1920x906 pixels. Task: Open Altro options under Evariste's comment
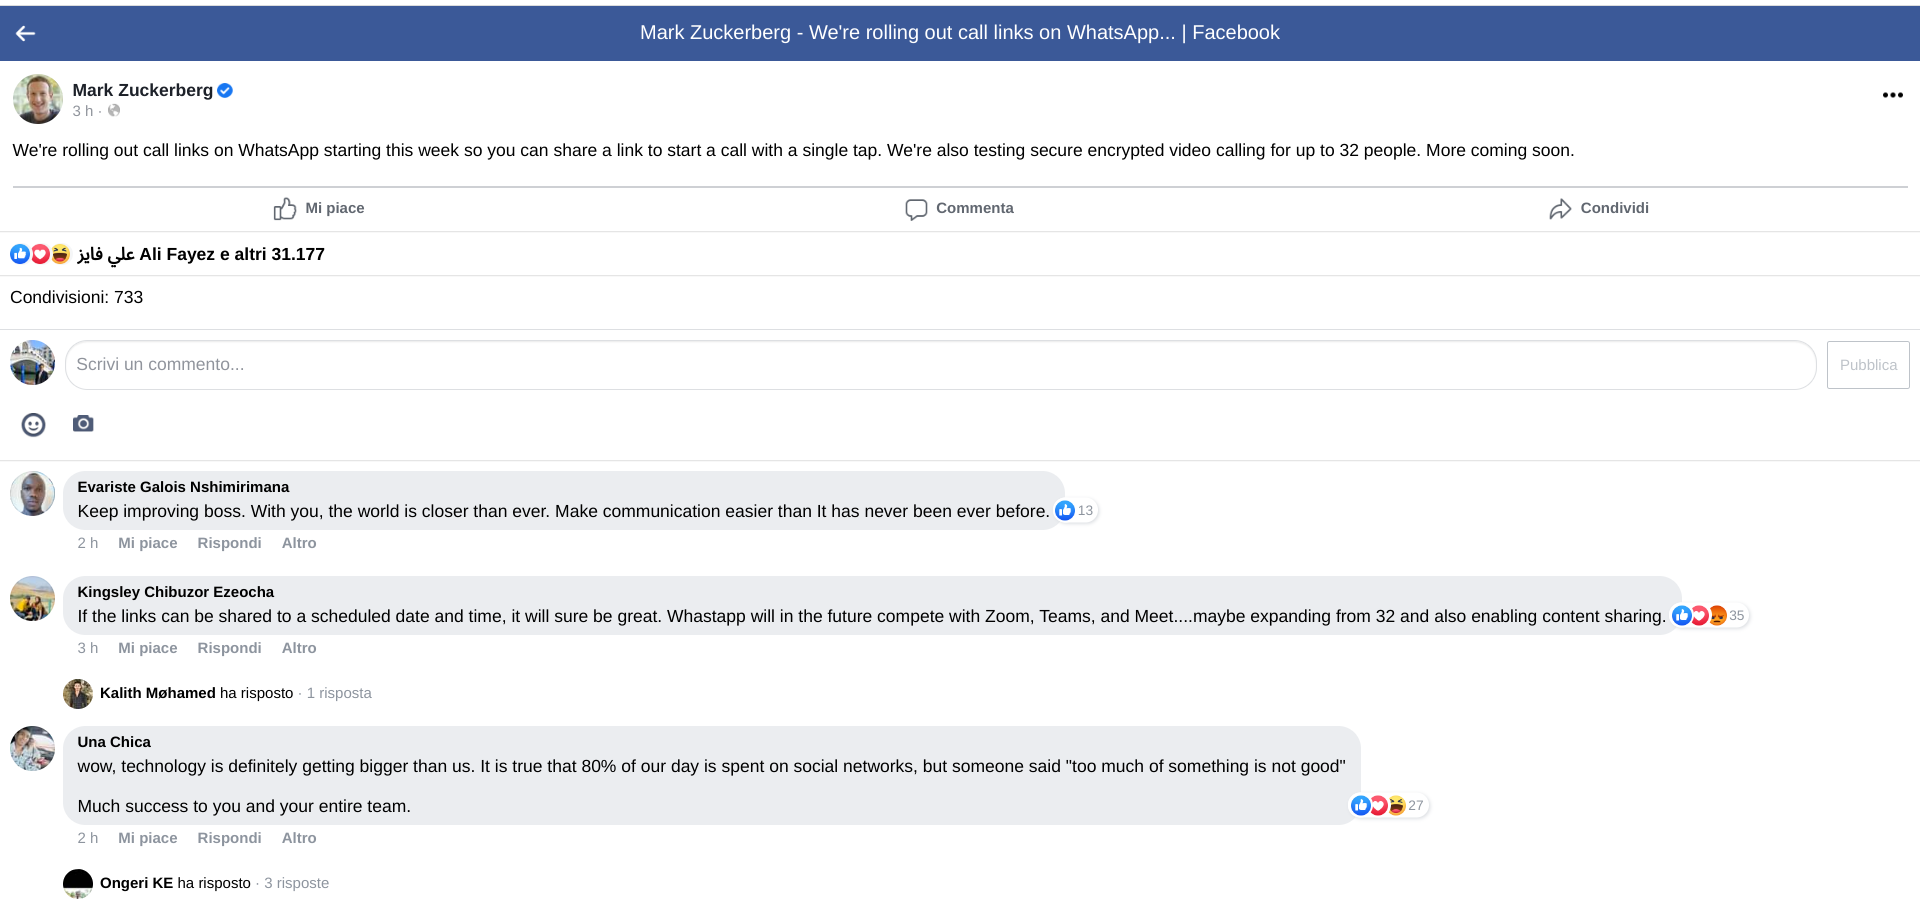click(299, 543)
